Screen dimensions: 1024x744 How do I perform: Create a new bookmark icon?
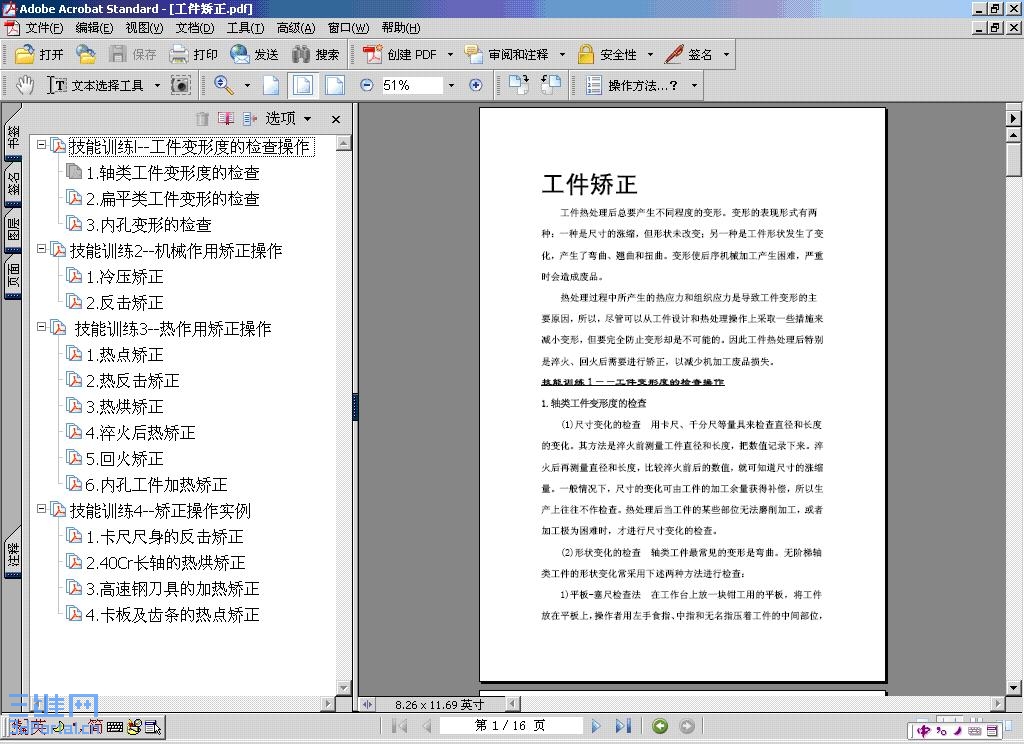[226, 118]
